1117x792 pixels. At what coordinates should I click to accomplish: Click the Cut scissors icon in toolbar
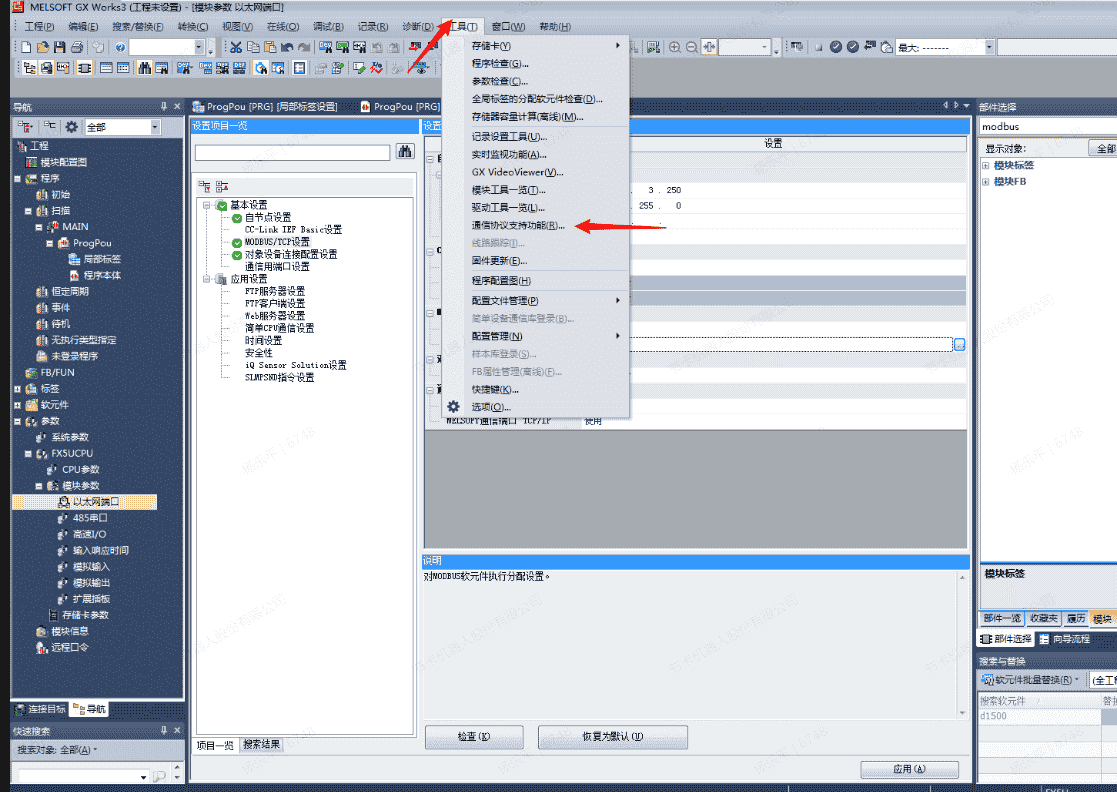[235, 47]
